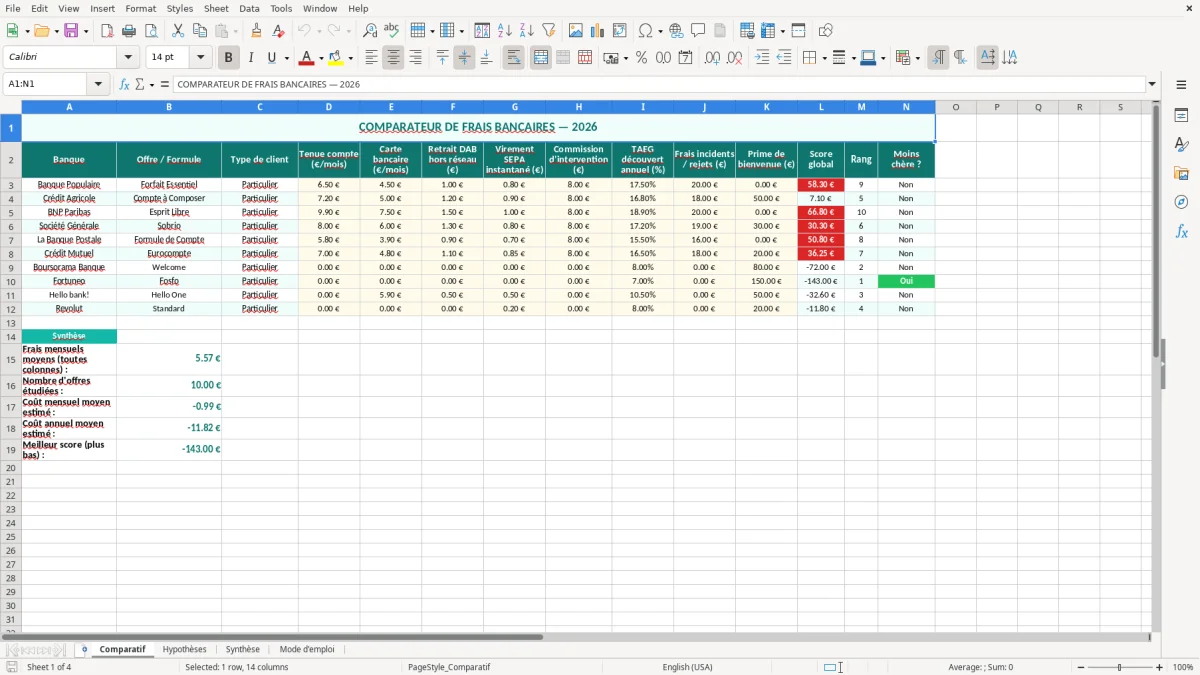1200x675 pixels.
Task: Open background color dropdown arrow
Action: coord(350,58)
